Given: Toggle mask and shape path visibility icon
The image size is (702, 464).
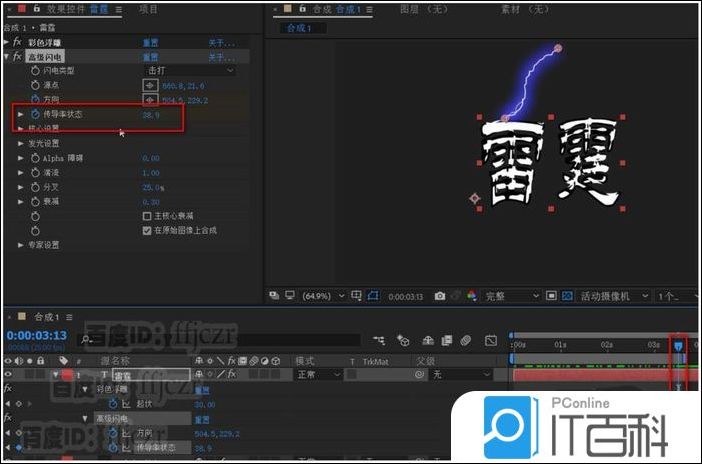Looking at the screenshot, I should (373, 296).
